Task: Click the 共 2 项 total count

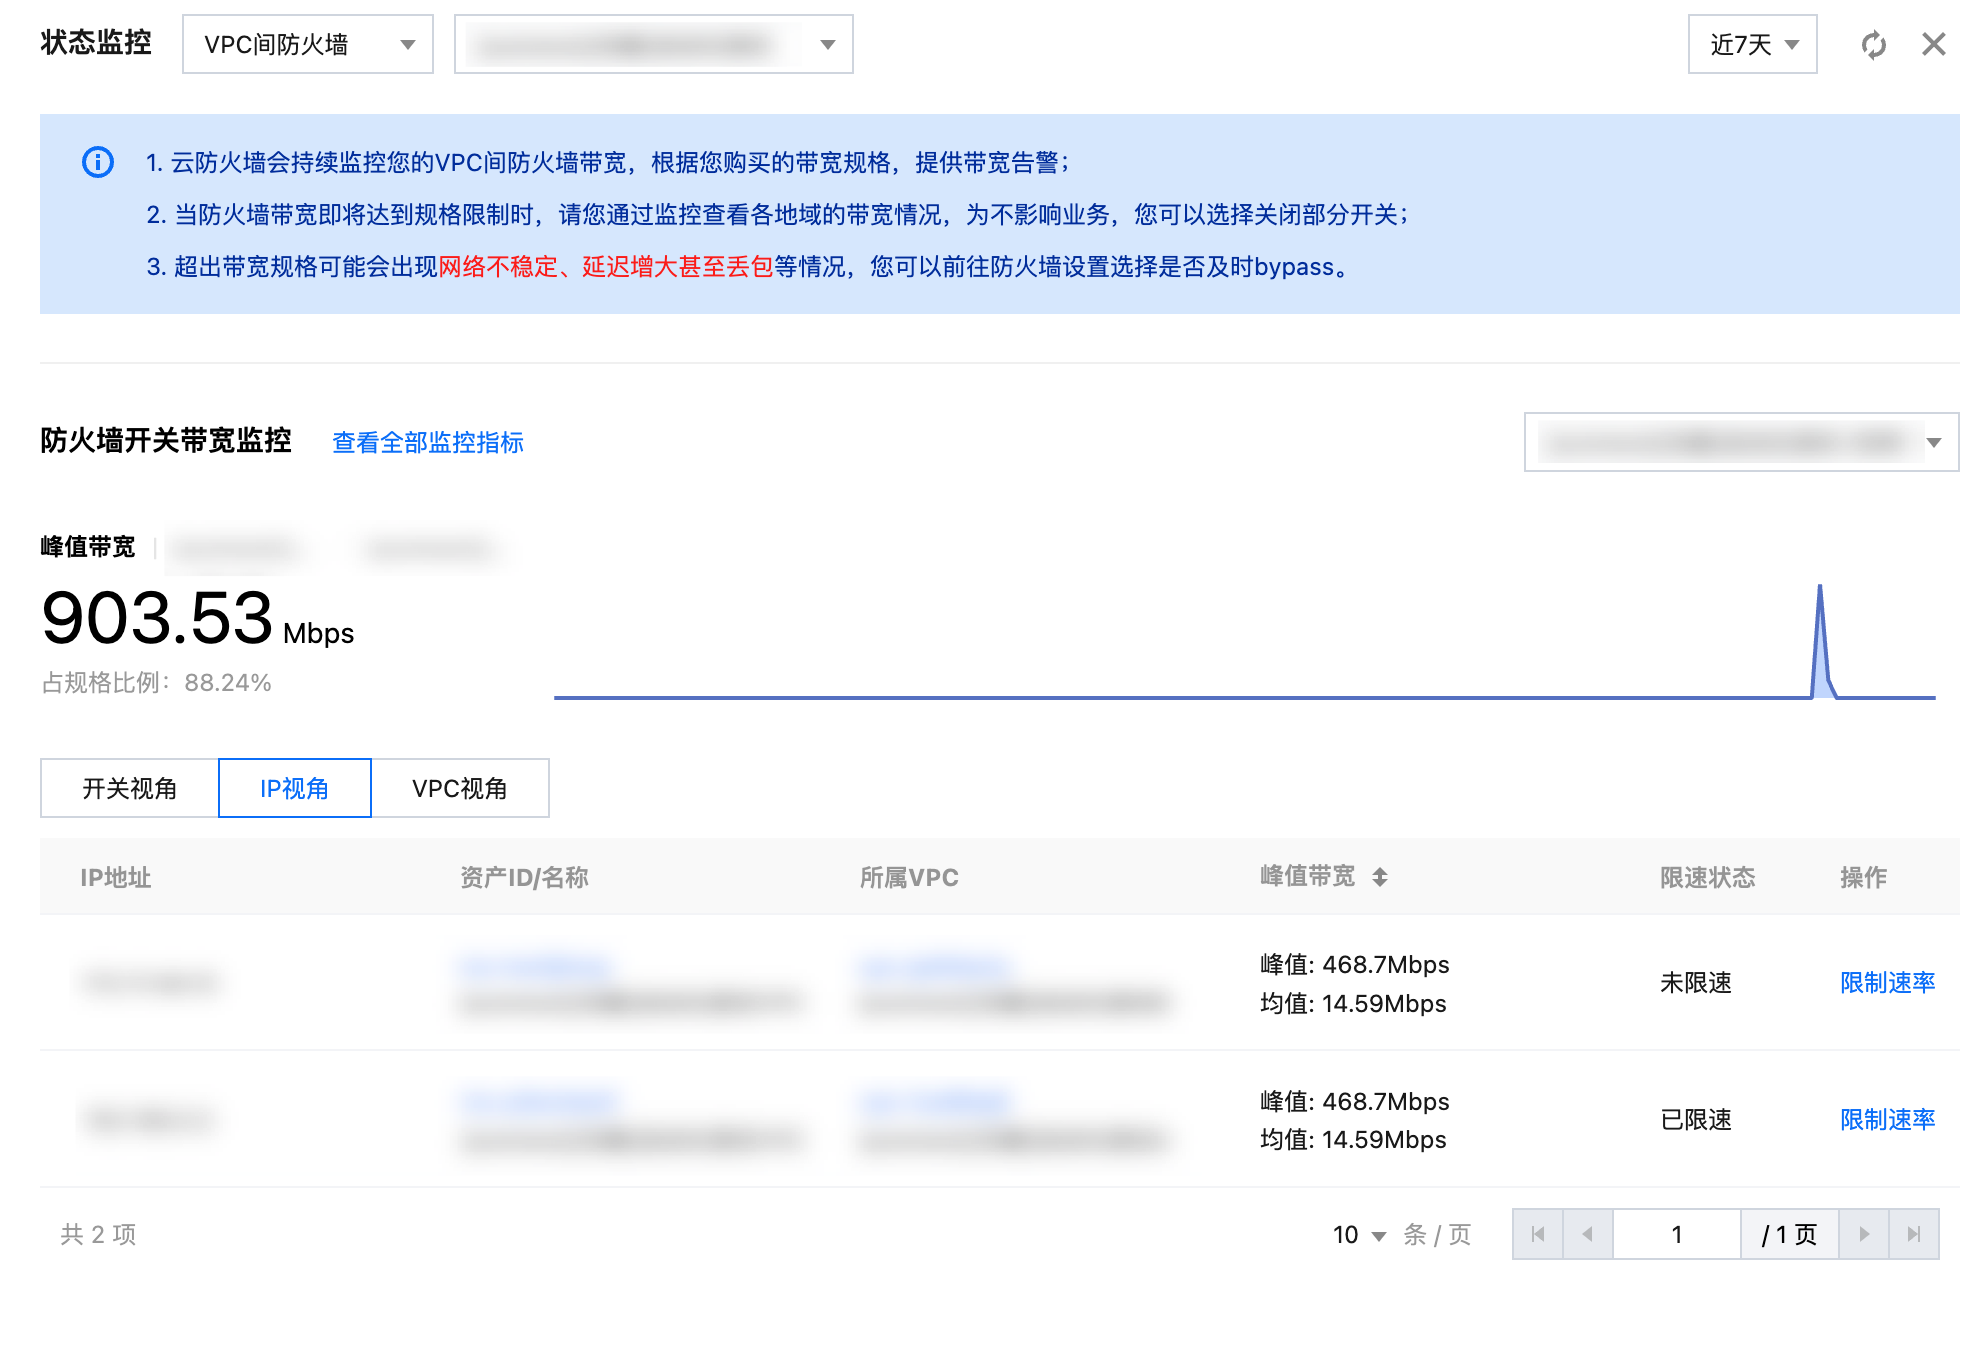Action: (x=98, y=1234)
